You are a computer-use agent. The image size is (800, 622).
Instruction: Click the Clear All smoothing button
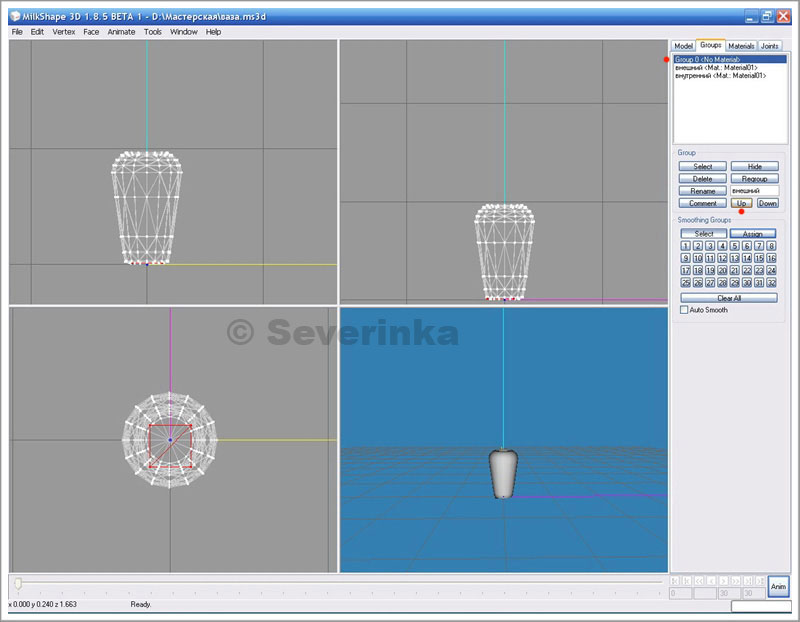click(728, 298)
